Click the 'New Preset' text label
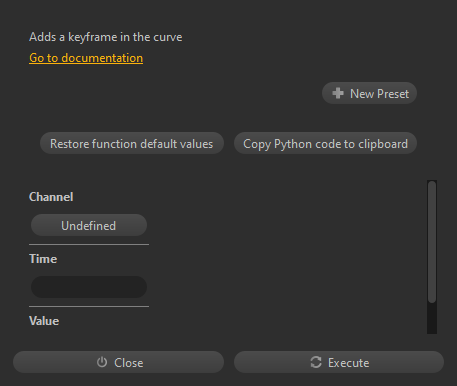Screen dimensions: 457x386 tap(379, 94)
